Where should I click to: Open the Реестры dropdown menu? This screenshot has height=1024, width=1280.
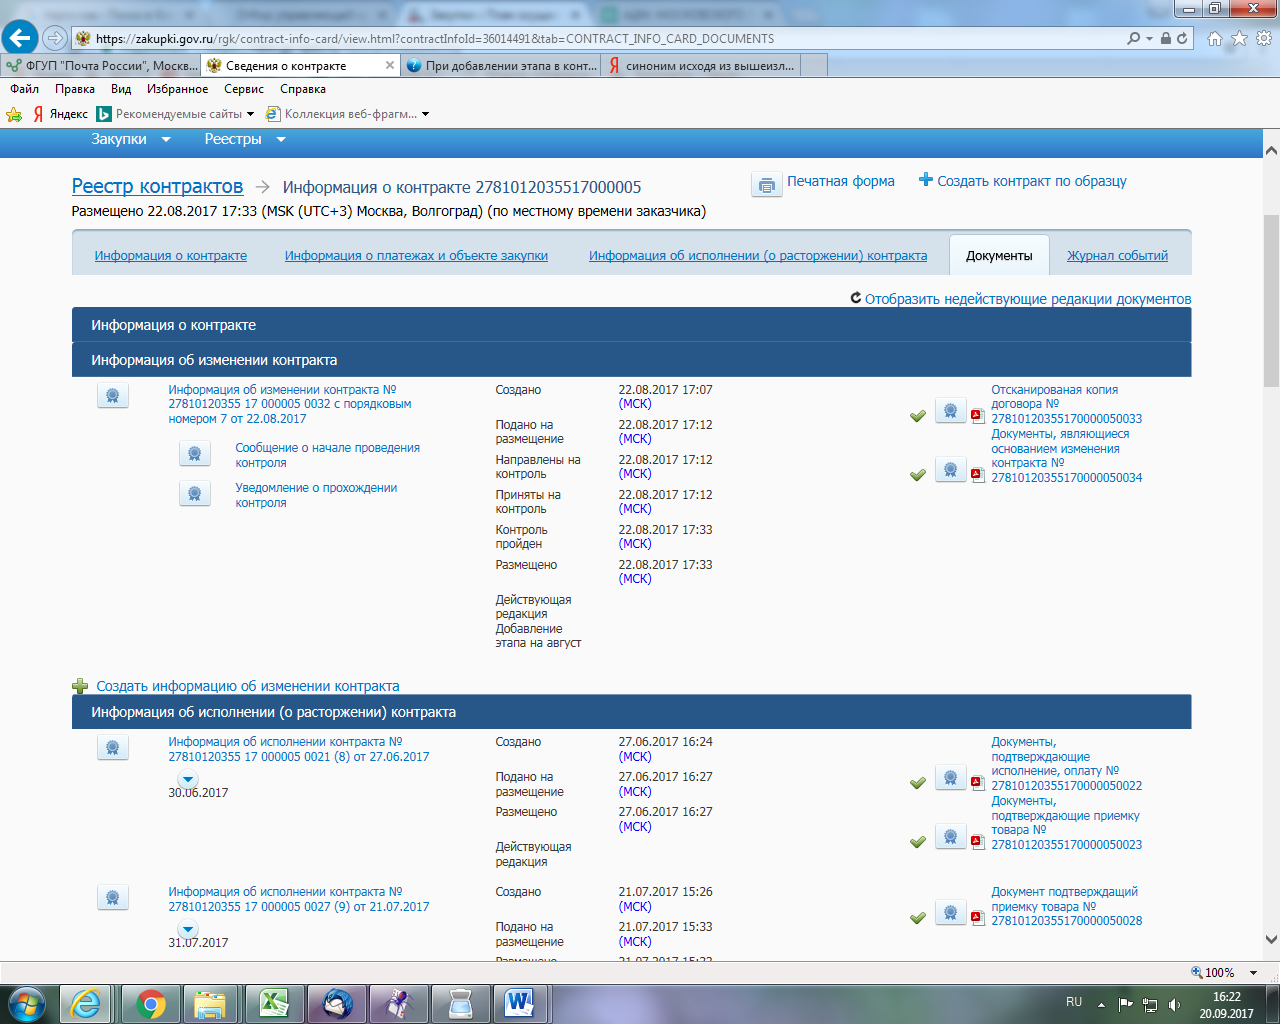pos(245,139)
